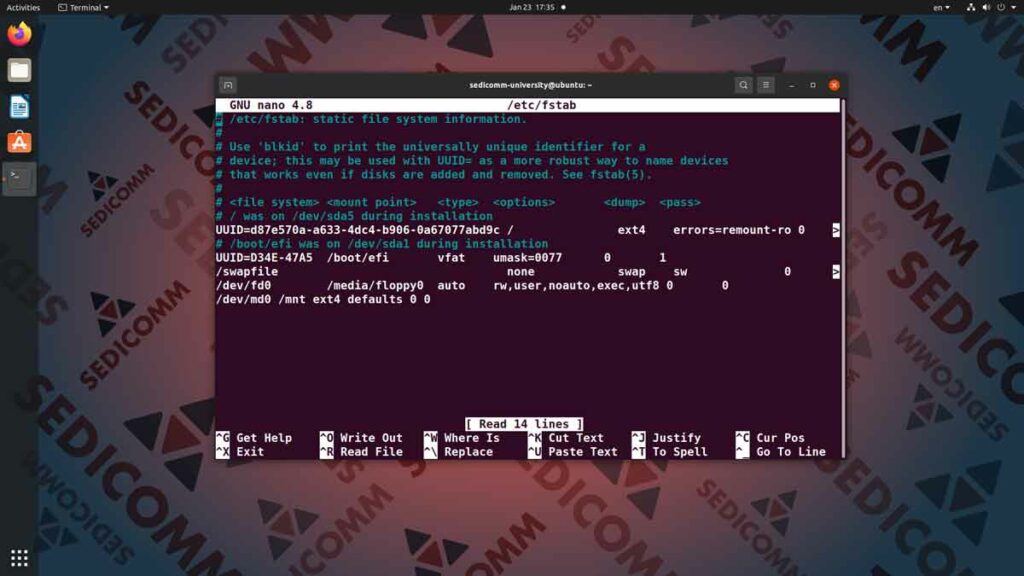Viewport: 1024px width, 576px height.
Task: Click the To Spell shortcut
Action: (x=669, y=452)
